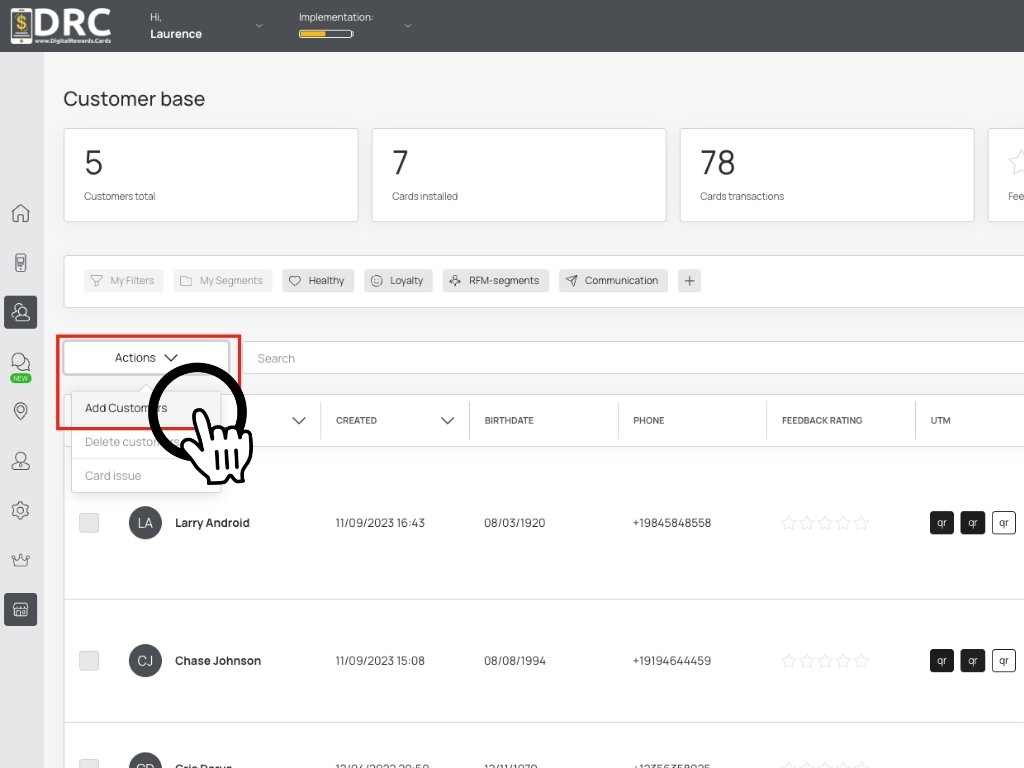Viewport: 1024px width, 768px height.
Task: Open the crown icon in sidebar
Action: tap(20, 560)
